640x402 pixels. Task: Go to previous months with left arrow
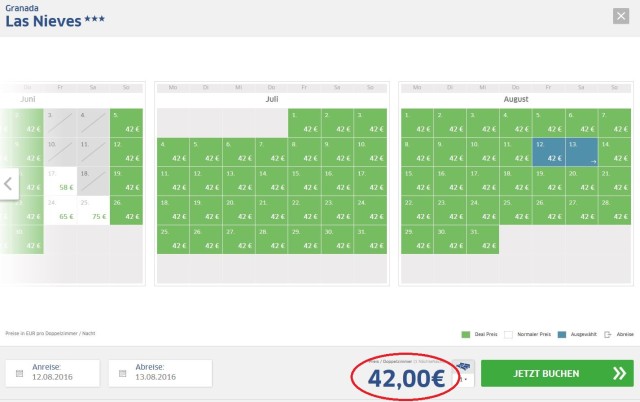tap(10, 184)
